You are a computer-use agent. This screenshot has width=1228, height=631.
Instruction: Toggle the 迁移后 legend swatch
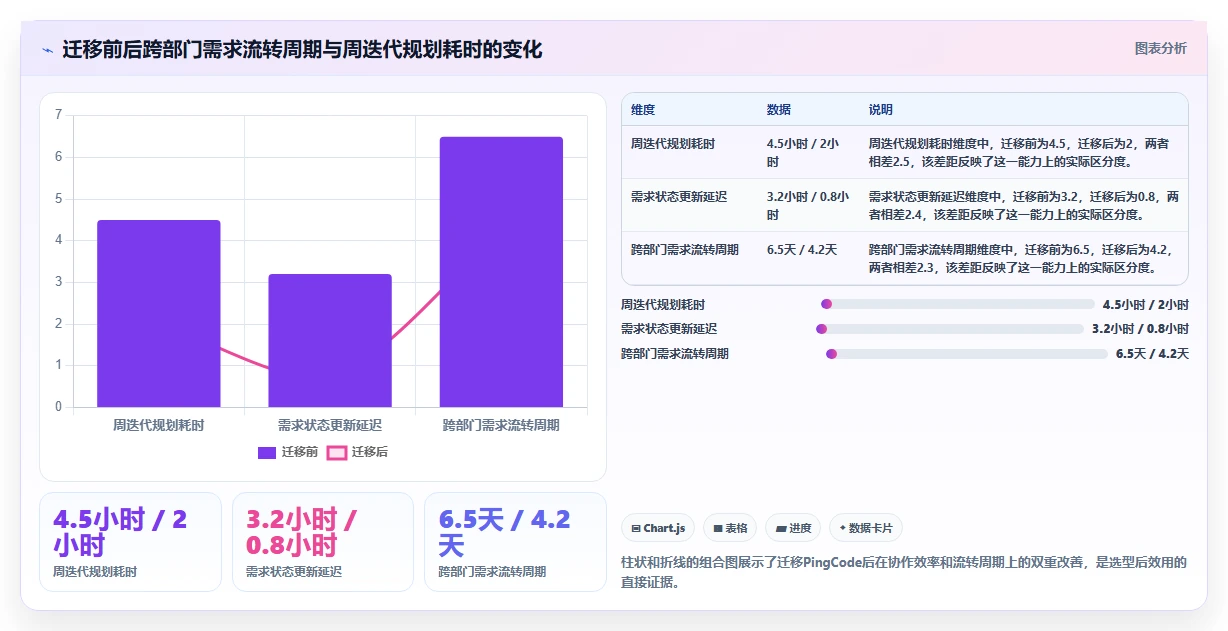pyautogui.click(x=337, y=452)
